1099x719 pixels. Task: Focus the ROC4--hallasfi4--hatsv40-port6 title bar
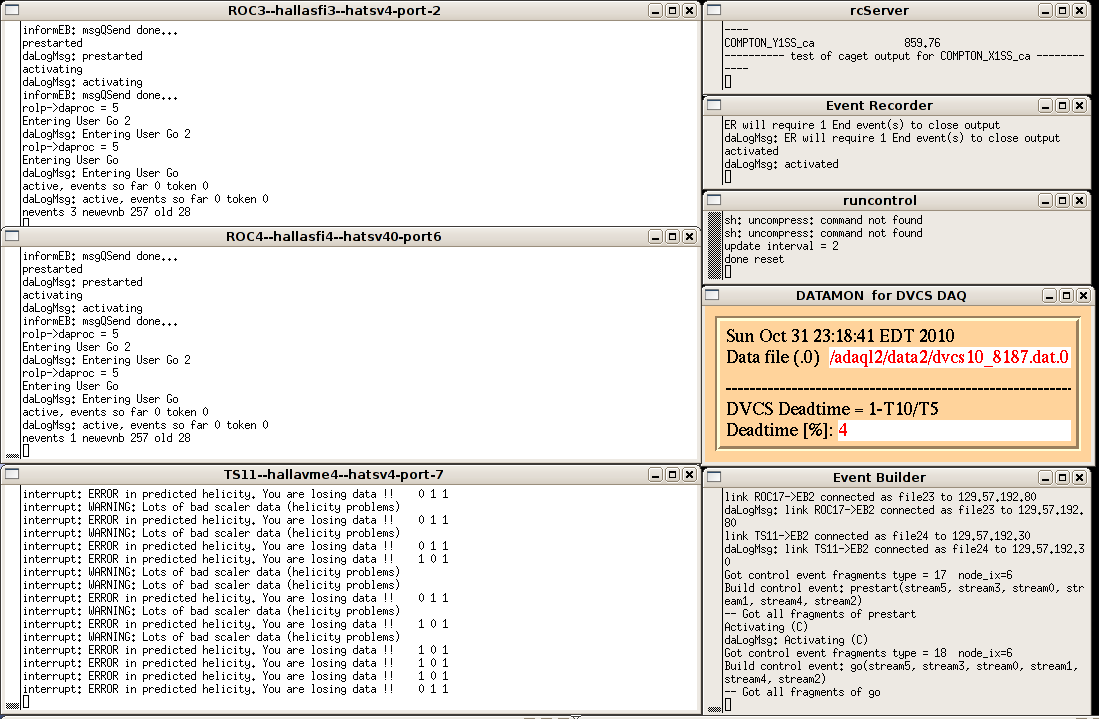coord(334,236)
